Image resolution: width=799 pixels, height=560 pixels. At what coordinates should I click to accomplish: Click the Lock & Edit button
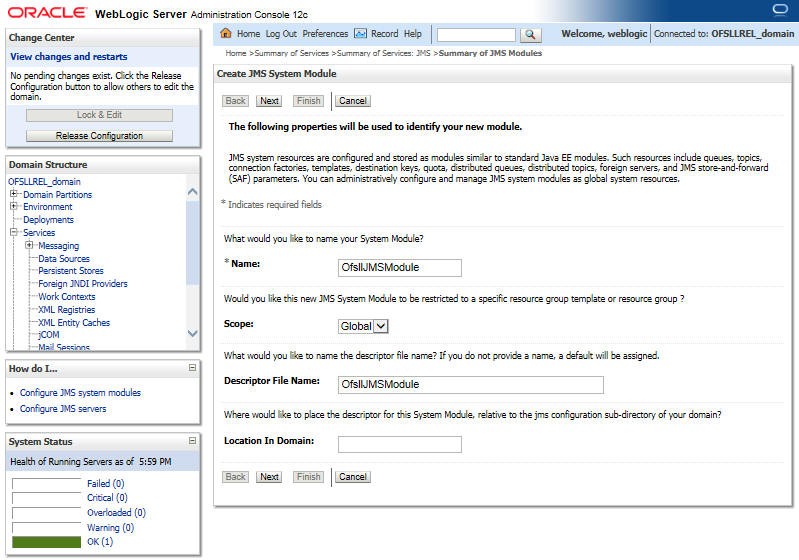(x=99, y=115)
